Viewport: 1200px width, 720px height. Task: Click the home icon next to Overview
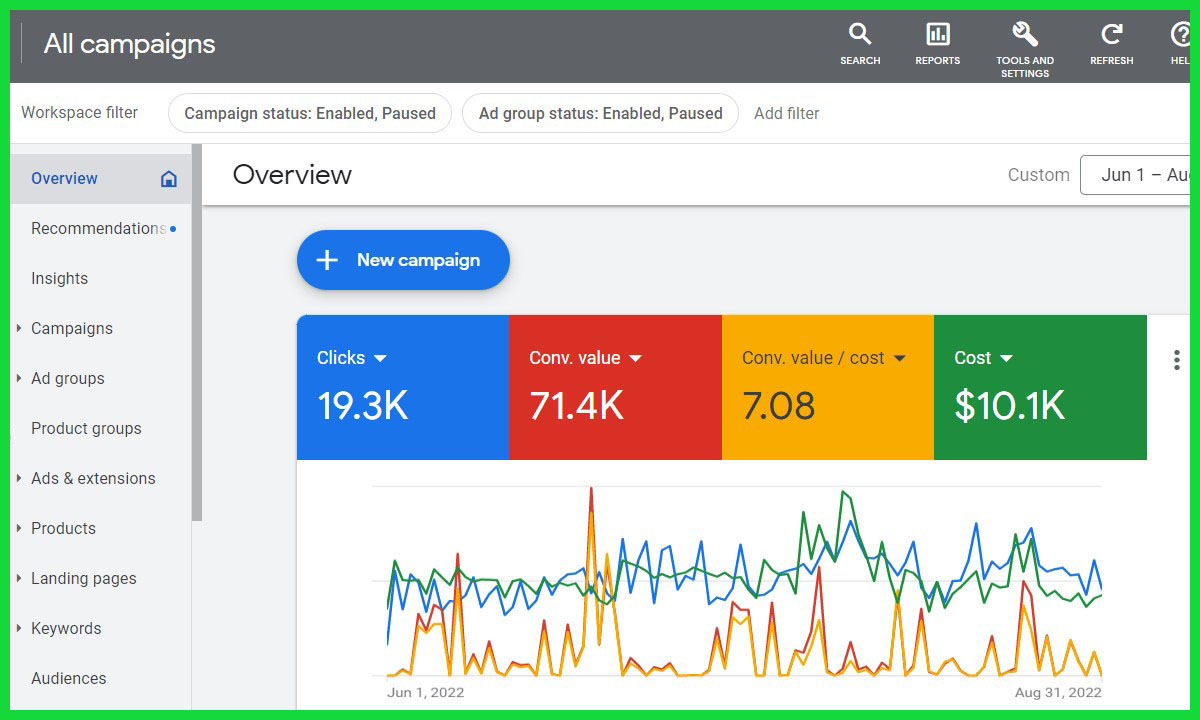tap(168, 177)
